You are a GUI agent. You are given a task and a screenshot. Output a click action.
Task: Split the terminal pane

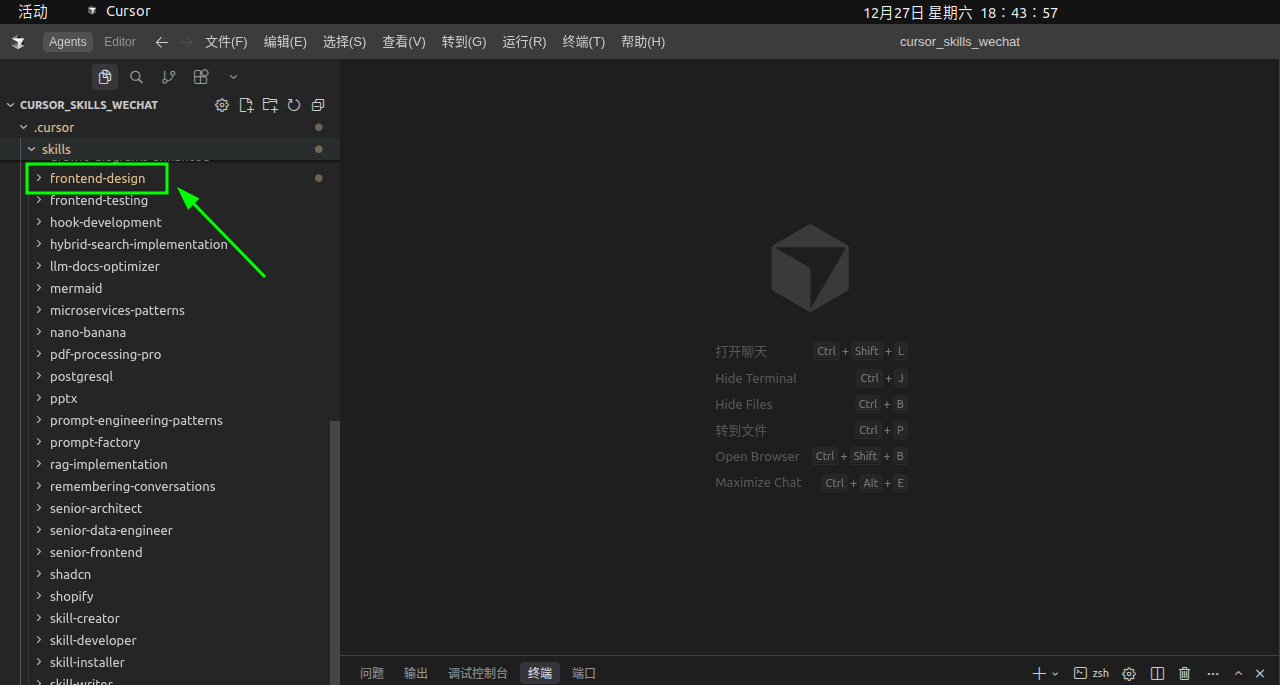[x=1157, y=673]
